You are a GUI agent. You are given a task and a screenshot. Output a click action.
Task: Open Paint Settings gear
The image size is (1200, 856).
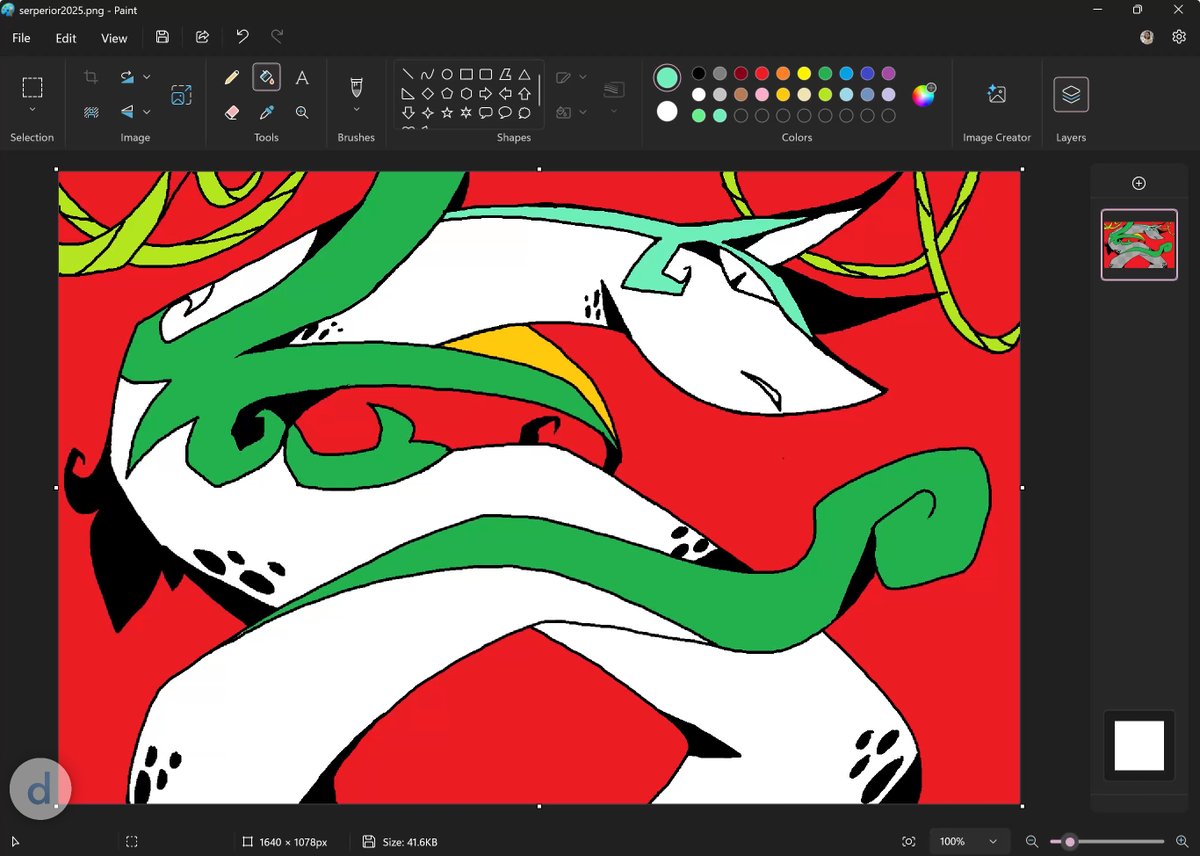pos(1179,37)
